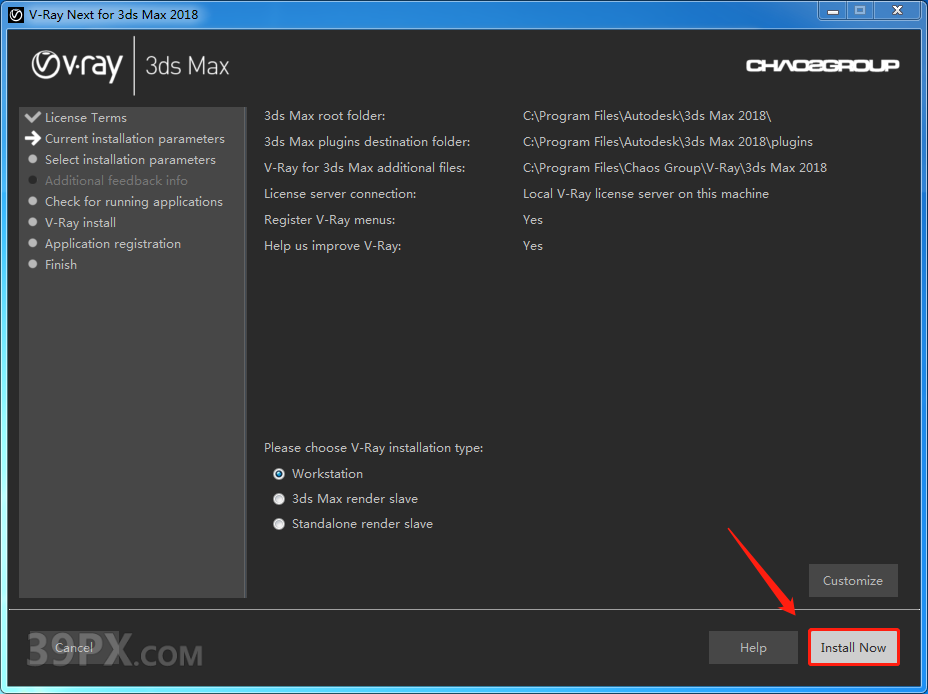Viewport: 928px width, 694px height.
Task: Select Check for running applications step
Action: [134, 202]
